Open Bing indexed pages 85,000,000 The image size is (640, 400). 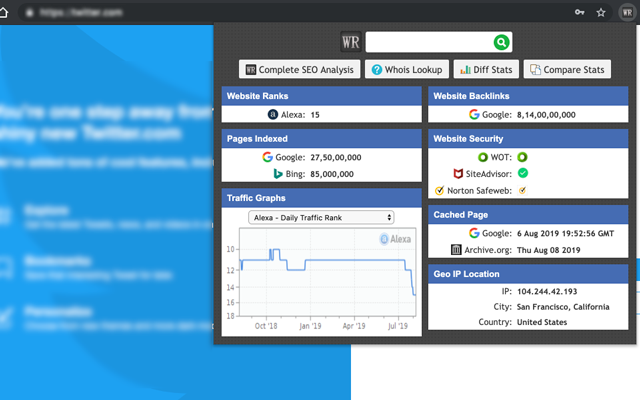pyautogui.click(x=332, y=174)
